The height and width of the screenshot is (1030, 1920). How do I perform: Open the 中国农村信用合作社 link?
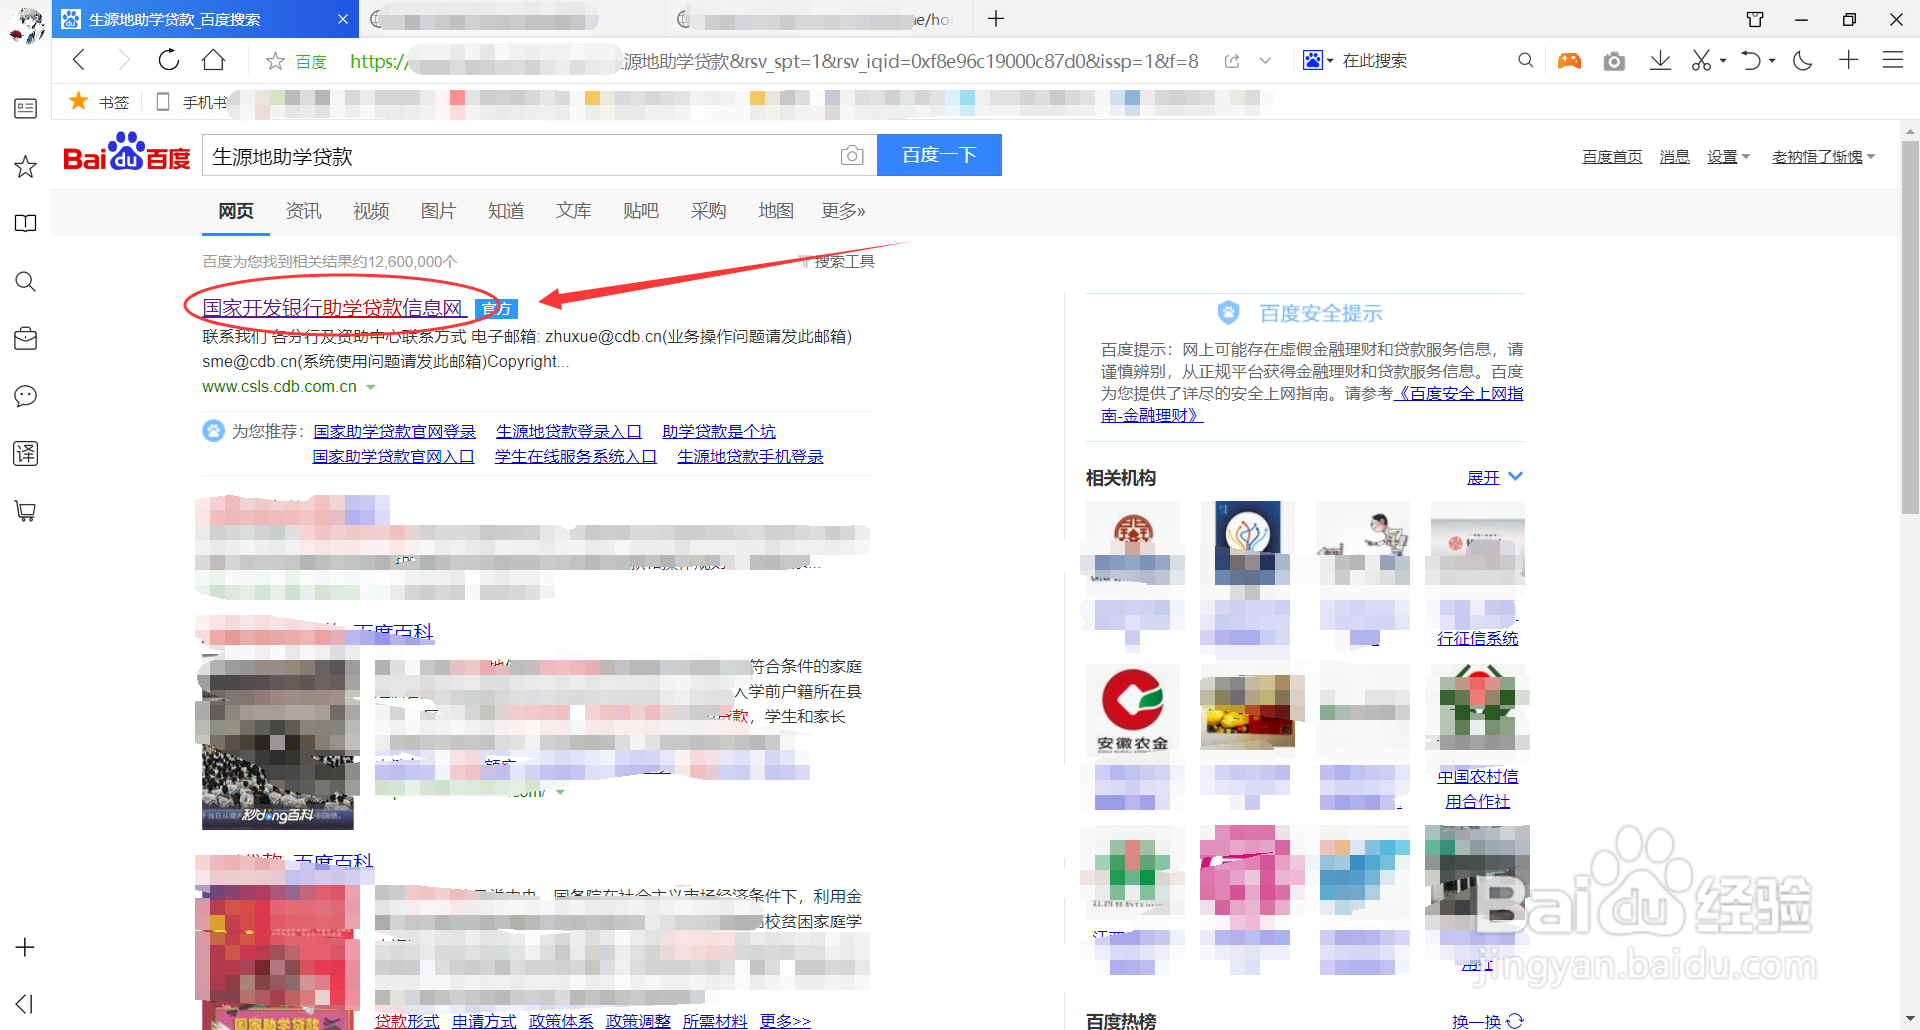[1477, 788]
